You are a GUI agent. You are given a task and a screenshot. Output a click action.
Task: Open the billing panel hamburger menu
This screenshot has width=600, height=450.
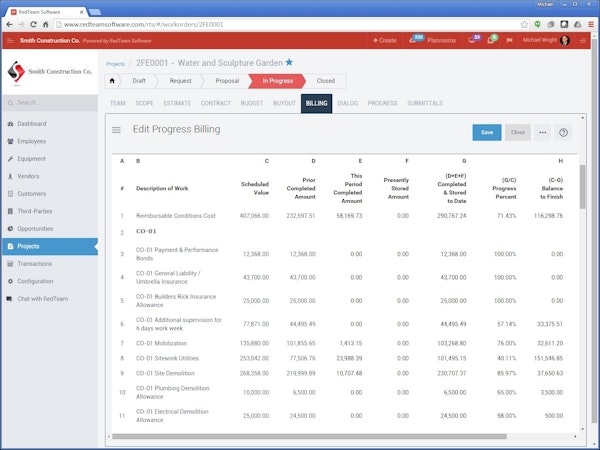pyautogui.click(x=116, y=130)
